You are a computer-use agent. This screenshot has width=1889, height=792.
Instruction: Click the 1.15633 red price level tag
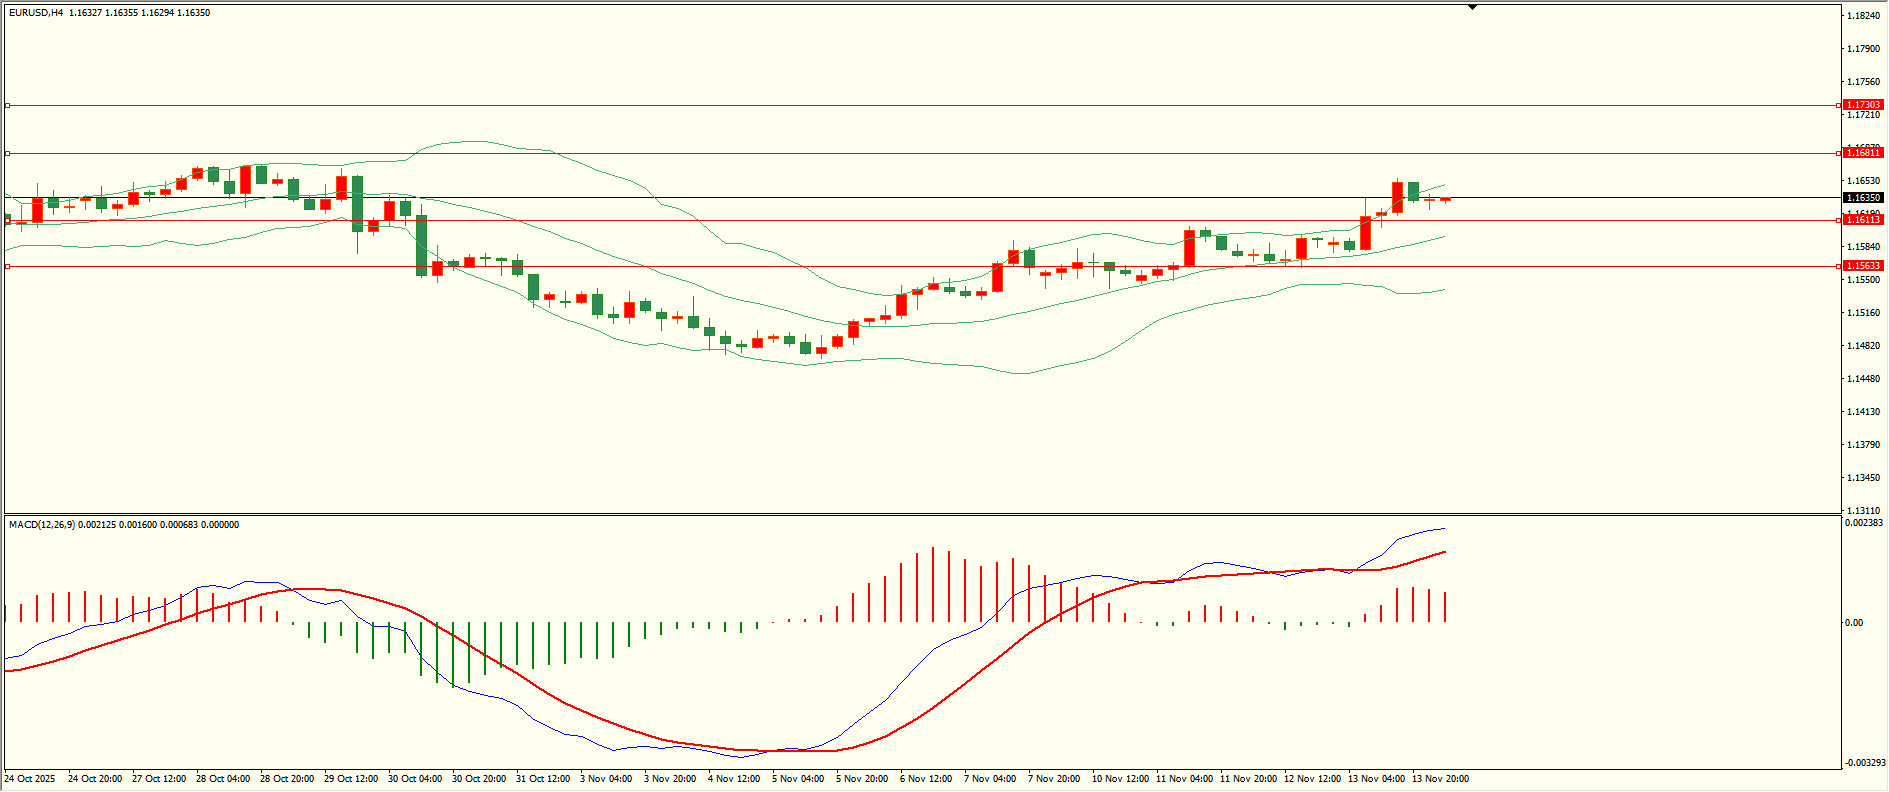coord(1863,266)
